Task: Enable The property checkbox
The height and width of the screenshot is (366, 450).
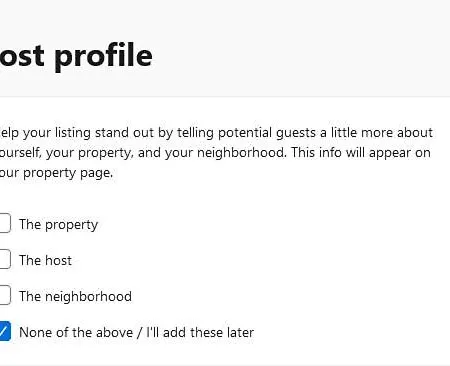Action: click(5, 223)
